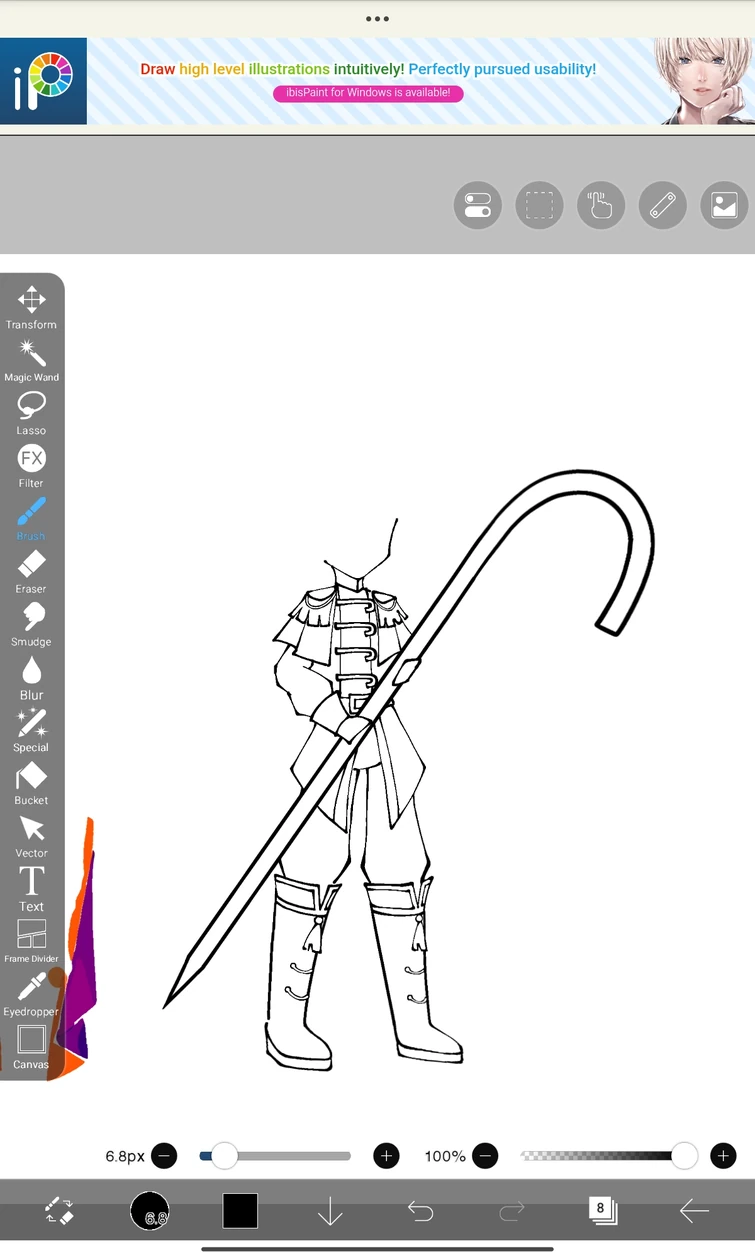This screenshot has width=755, height=1258.
Task: Select the Magic Wand tool
Action: tap(31, 361)
